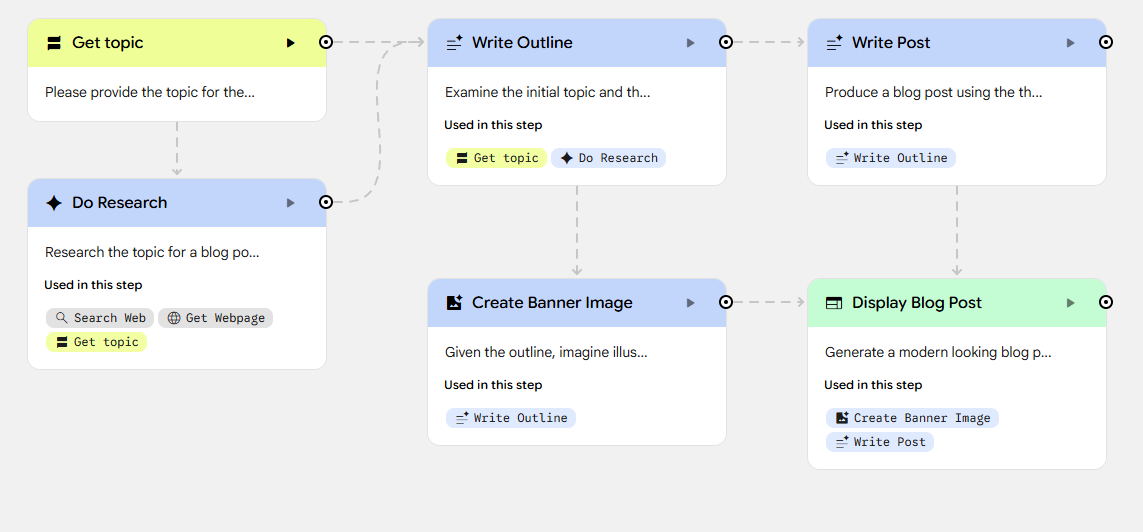This screenshot has width=1143, height=532.
Task: Click the sparkle icon on Do Research
Action: (x=54, y=203)
